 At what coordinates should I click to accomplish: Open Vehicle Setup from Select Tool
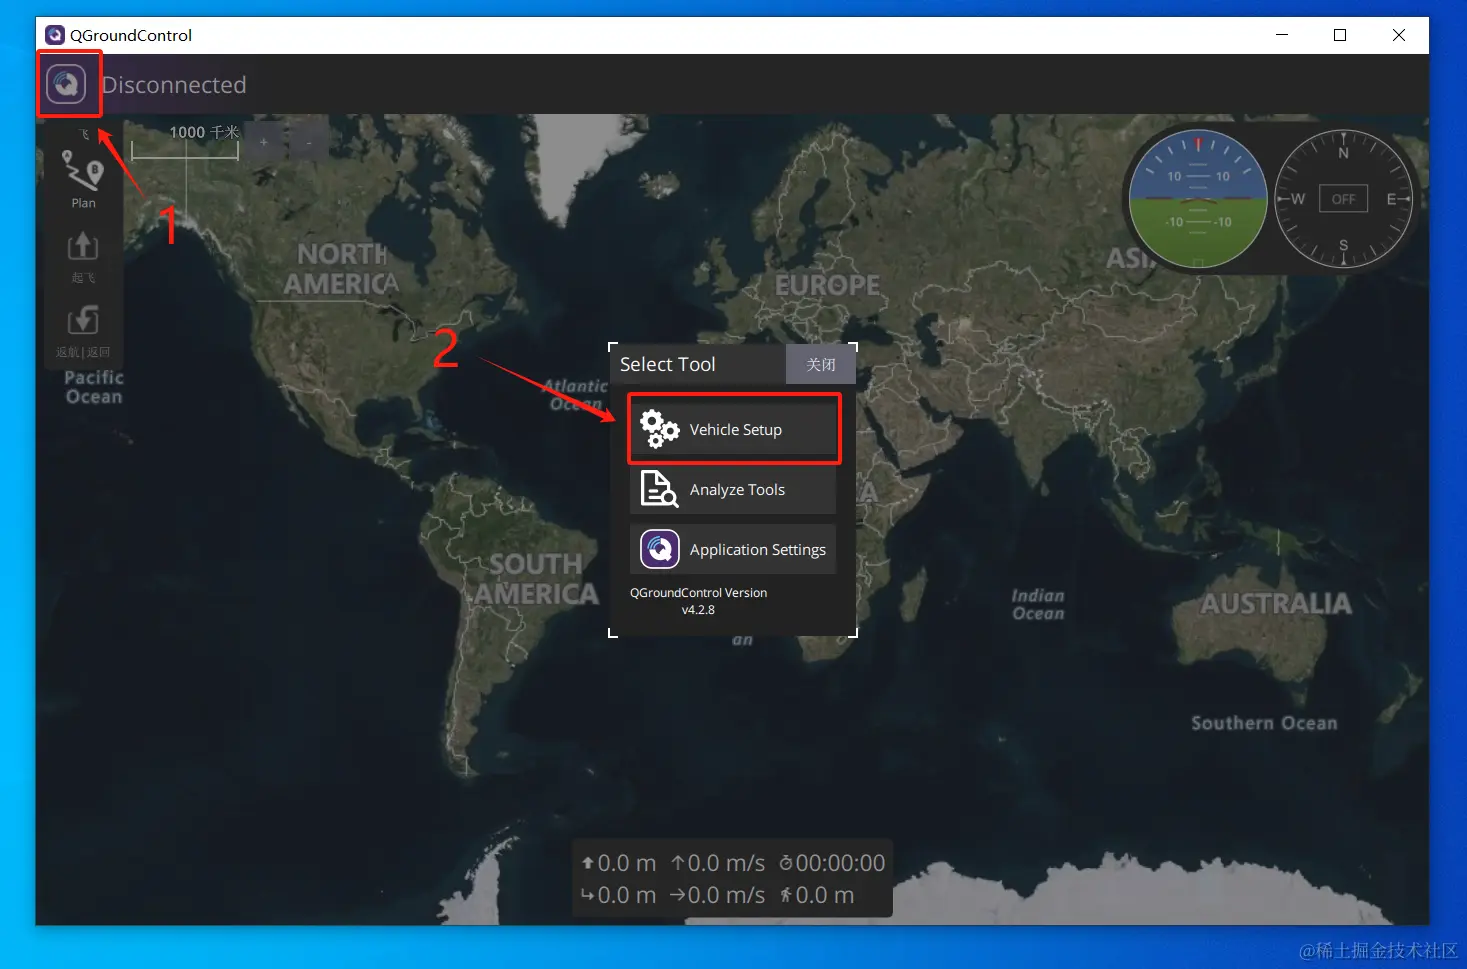[733, 430]
